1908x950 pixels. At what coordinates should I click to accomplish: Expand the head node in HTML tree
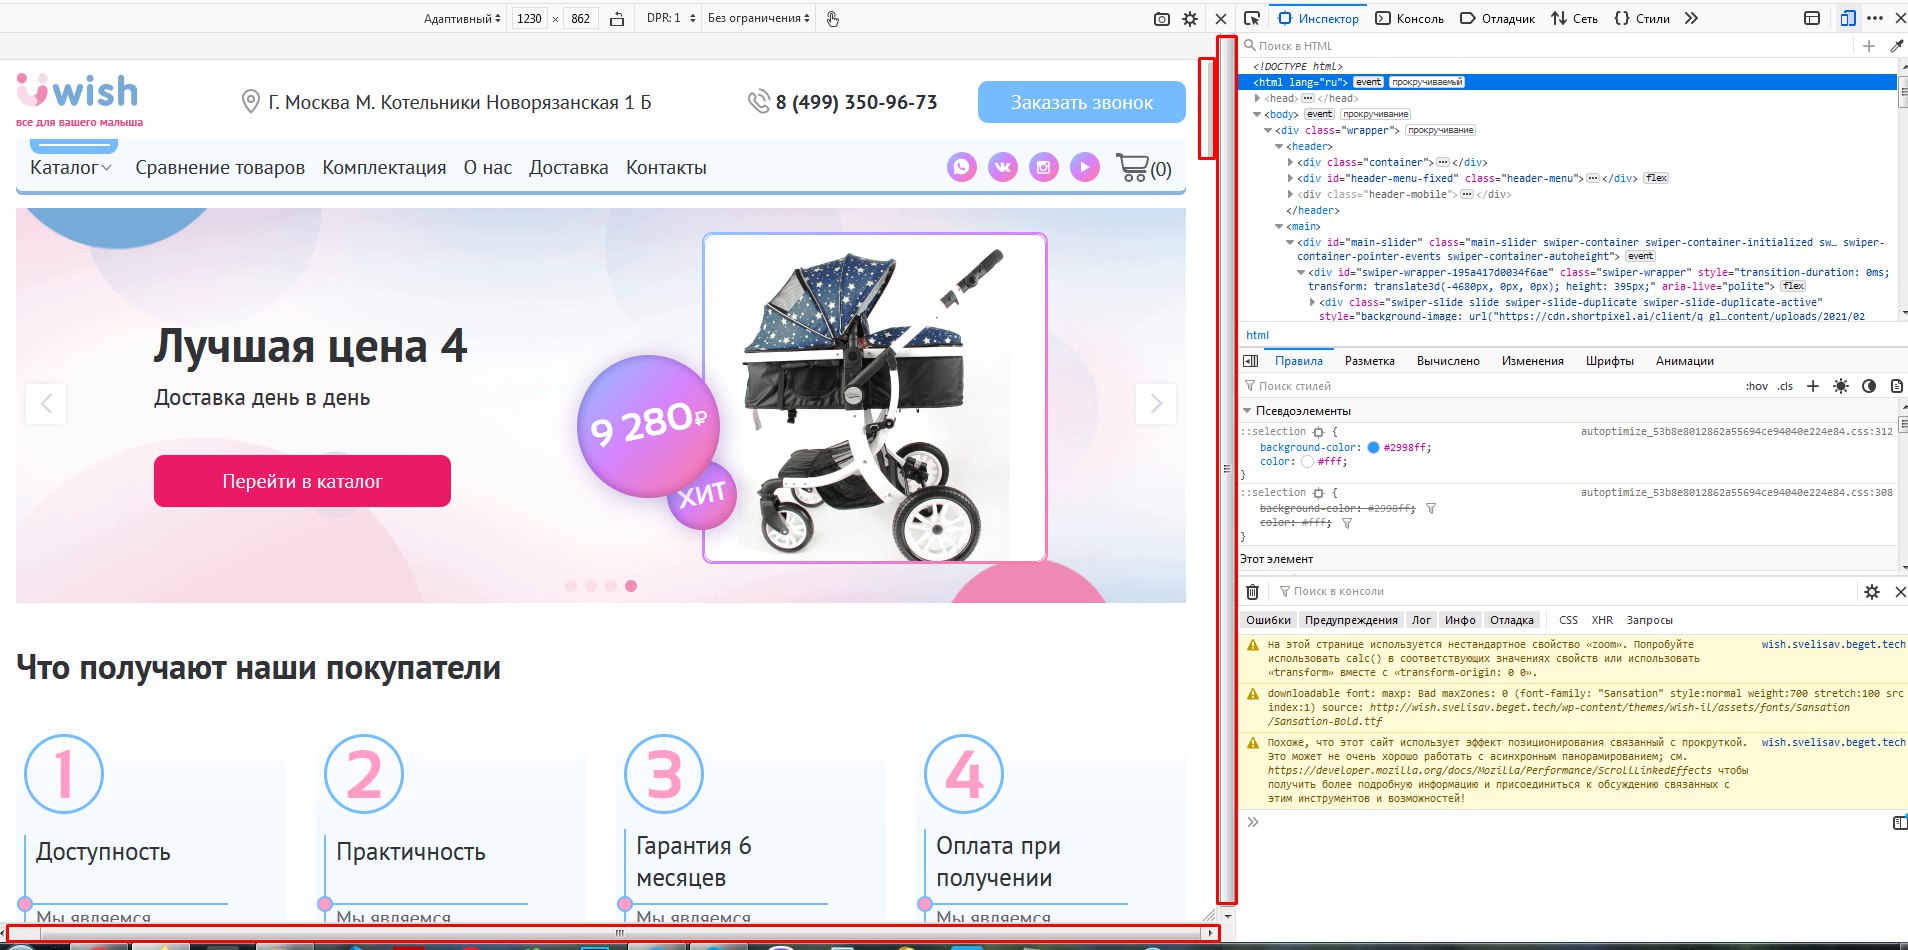pyautogui.click(x=1258, y=98)
